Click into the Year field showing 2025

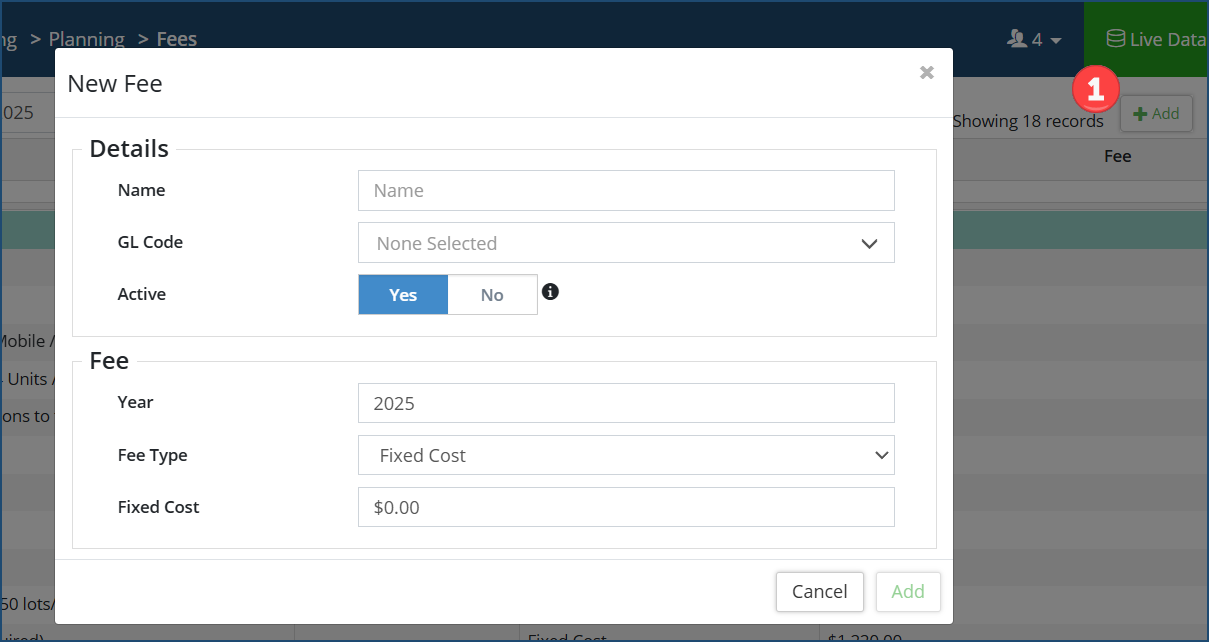pyautogui.click(x=626, y=404)
